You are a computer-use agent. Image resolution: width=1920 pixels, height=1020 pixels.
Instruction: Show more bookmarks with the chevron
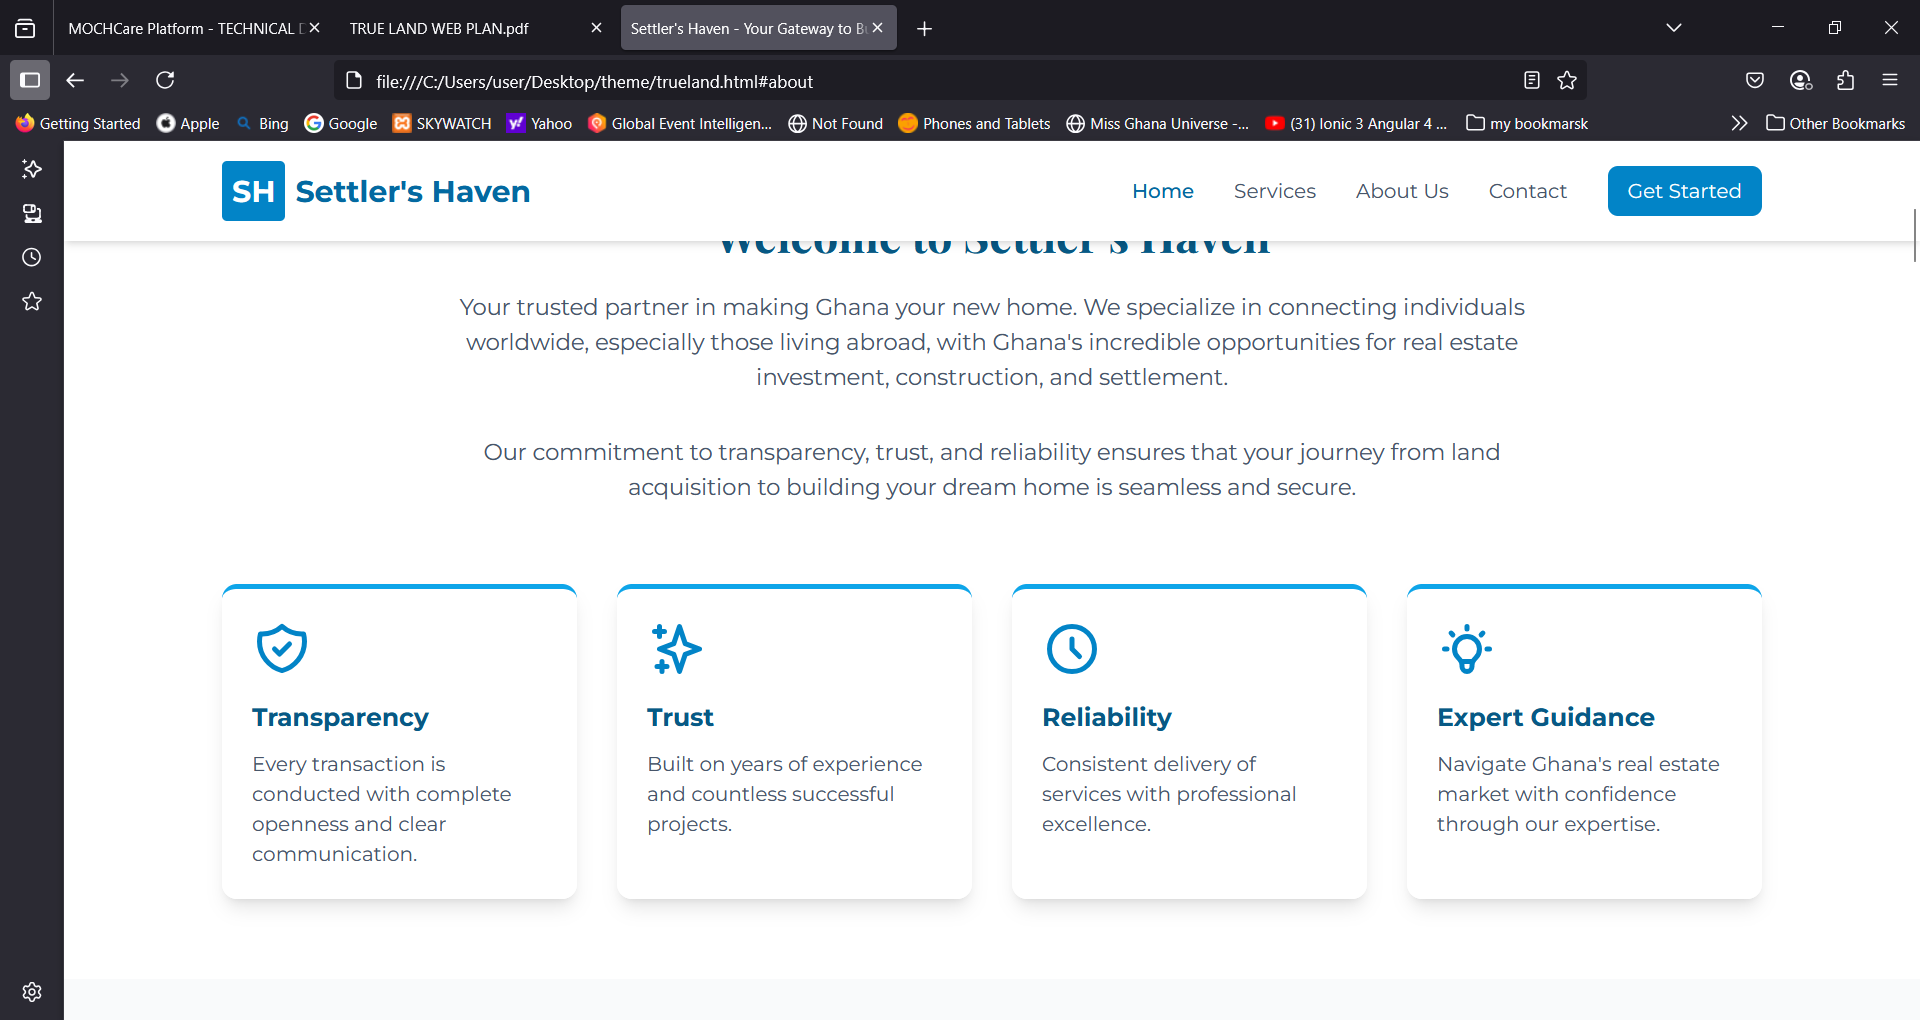point(1739,123)
